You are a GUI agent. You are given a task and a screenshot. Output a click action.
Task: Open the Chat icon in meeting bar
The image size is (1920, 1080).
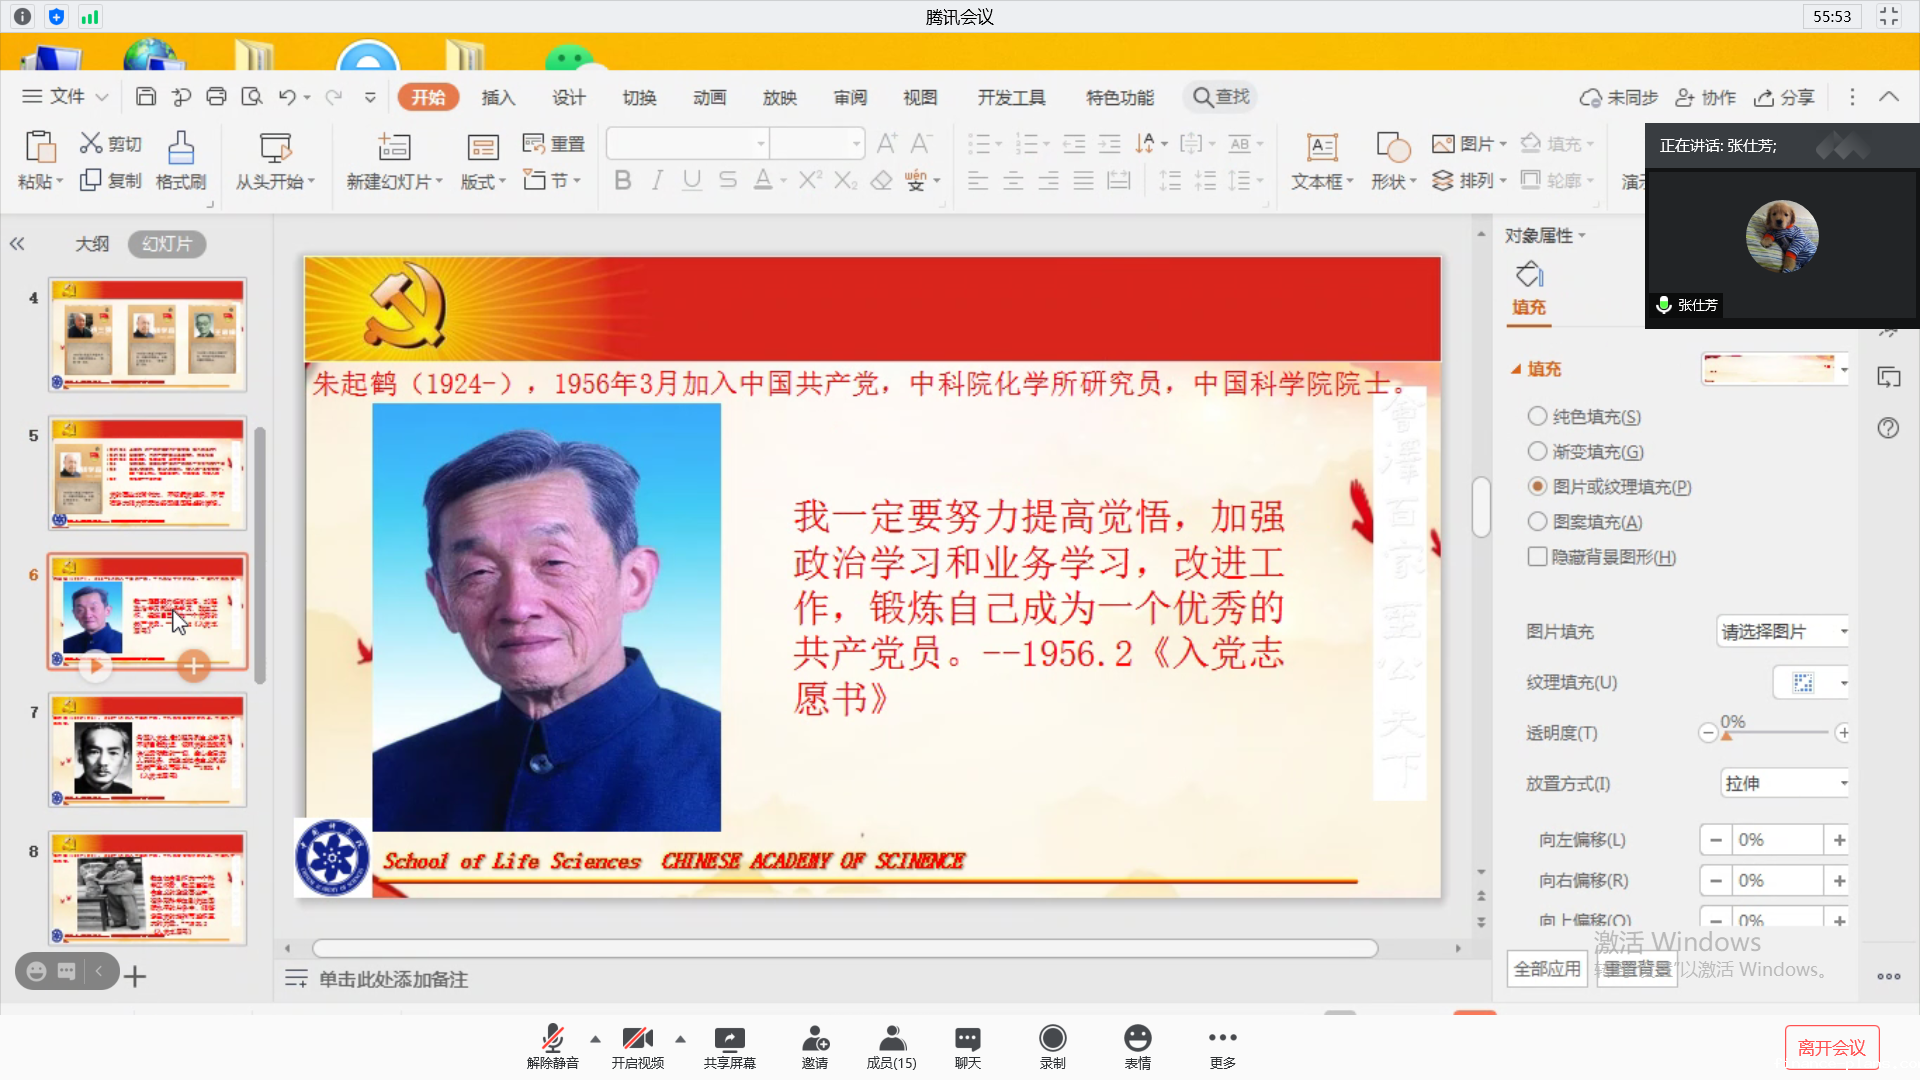(x=967, y=1040)
